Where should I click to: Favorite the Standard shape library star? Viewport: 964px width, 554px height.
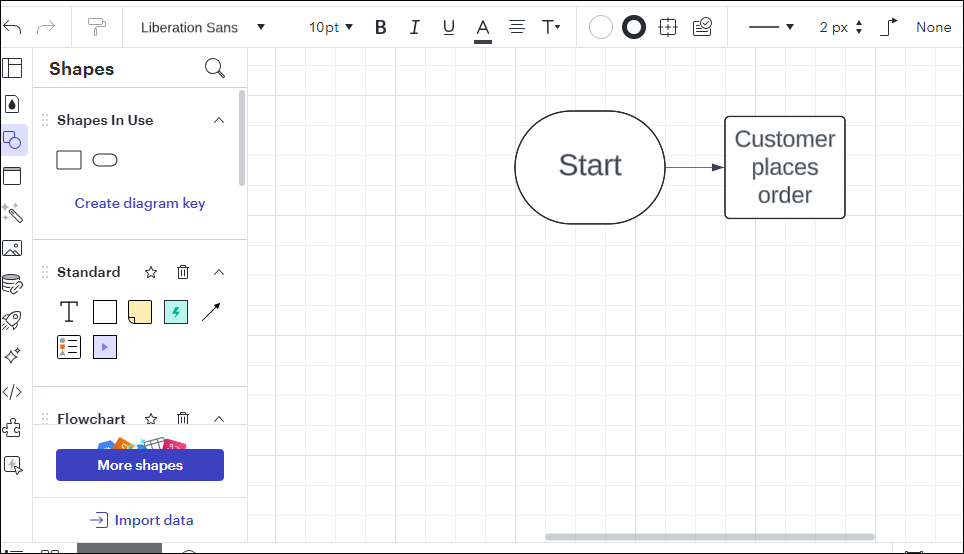(151, 272)
